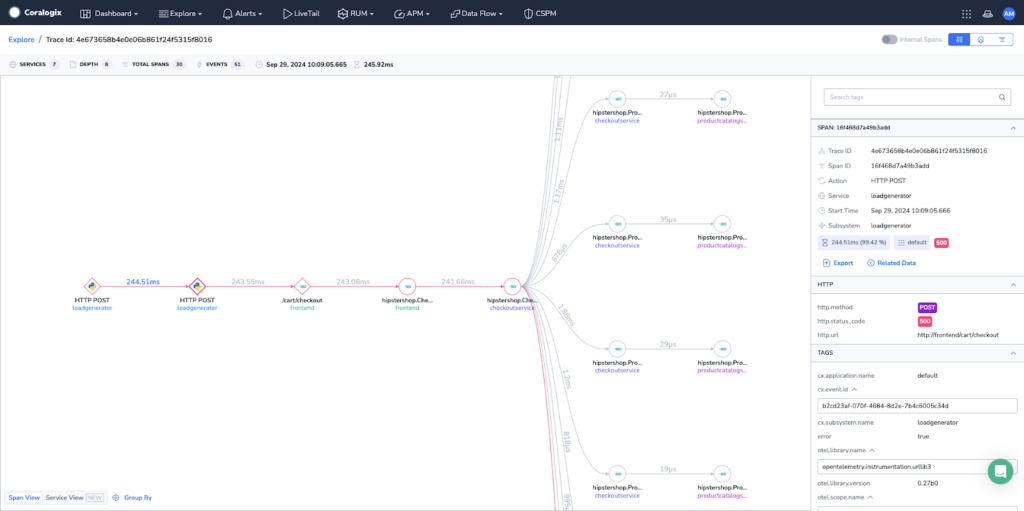
Task: Switch to the dependency graph view icon
Action: click(x=959, y=39)
